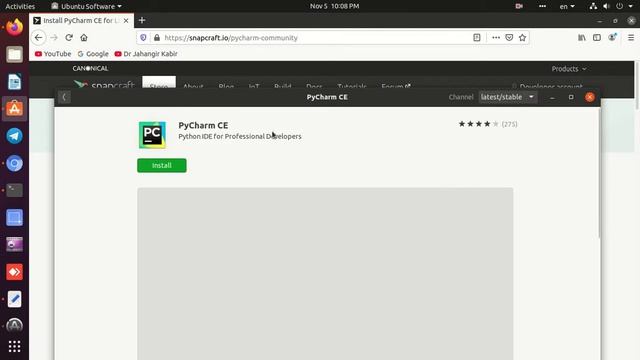Open Firefox account icon

(x=612, y=38)
